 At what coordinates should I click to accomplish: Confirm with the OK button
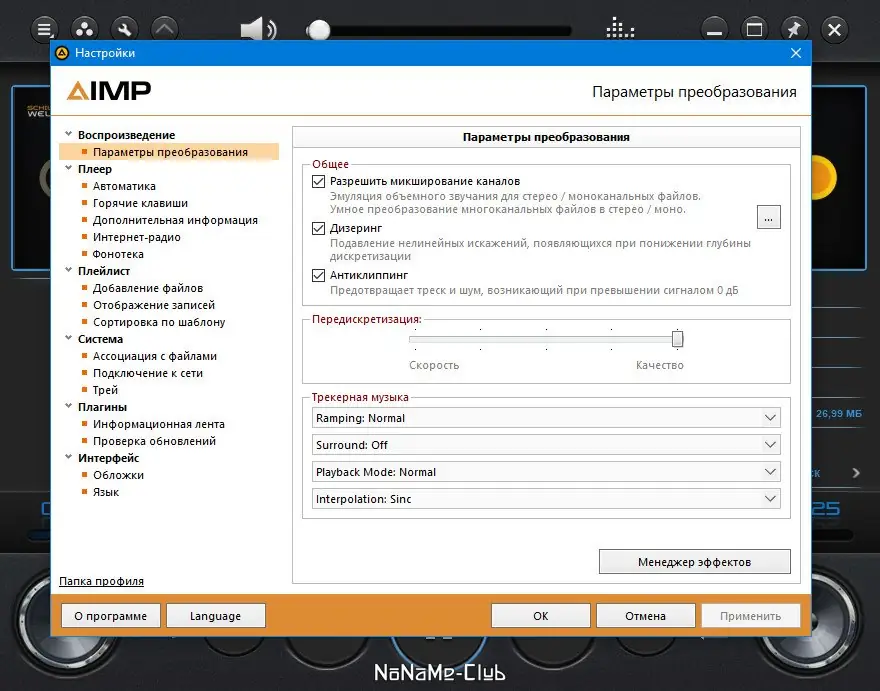tap(540, 616)
